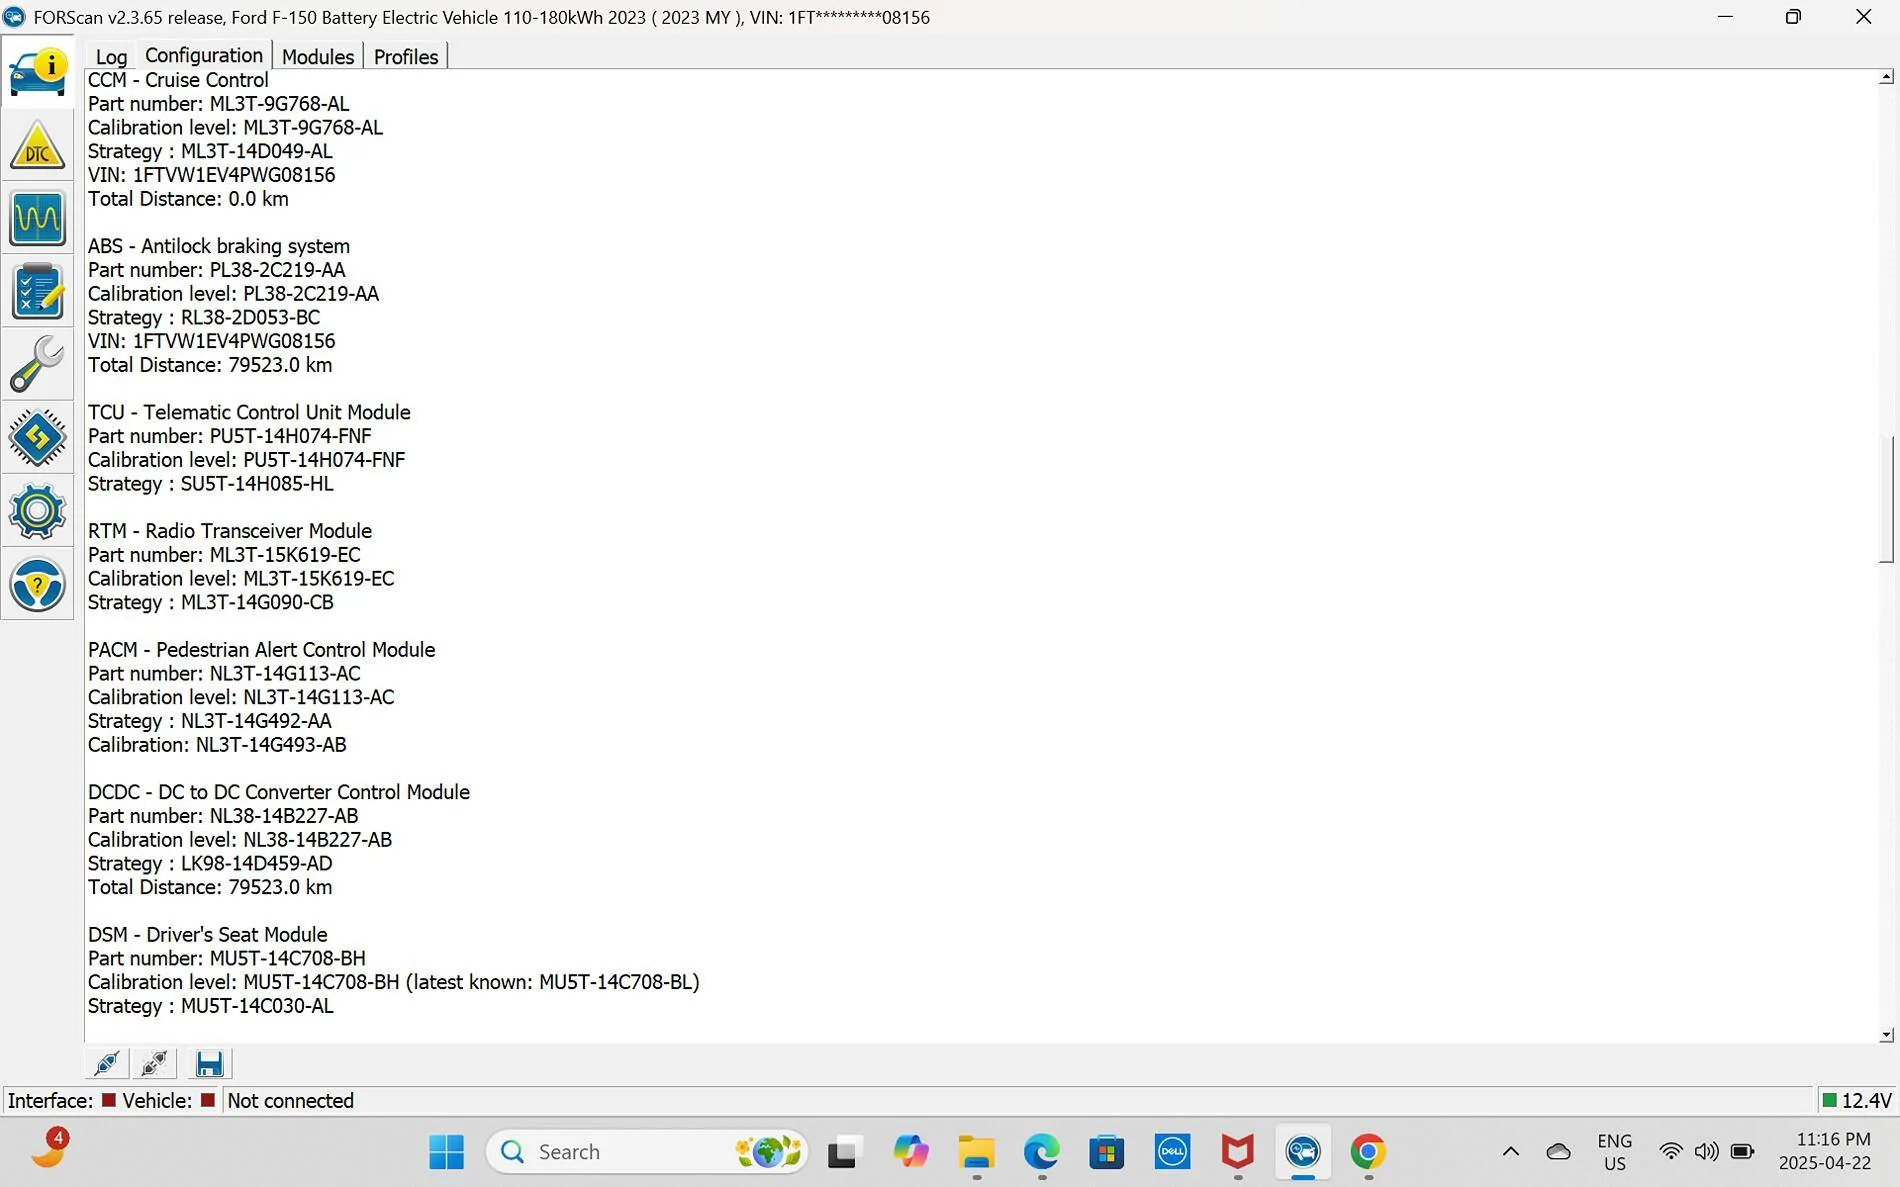Click the taskbar Search box
Screen dimensions: 1900x1187
(x=647, y=1152)
